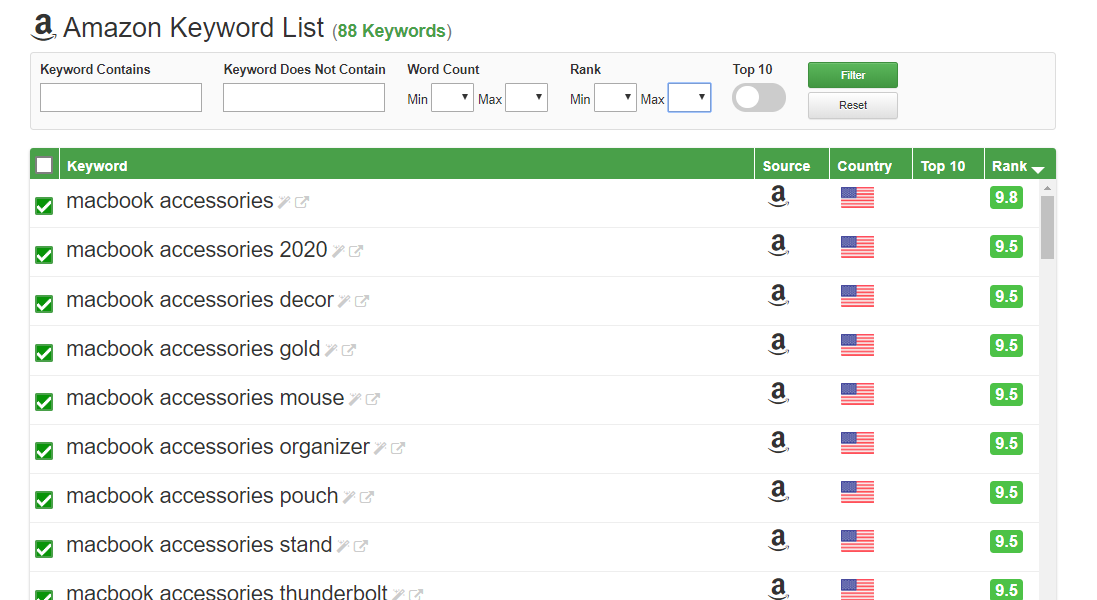Click the '88 Keywords' count link
This screenshot has width=1097, height=600.
(392, 31)
